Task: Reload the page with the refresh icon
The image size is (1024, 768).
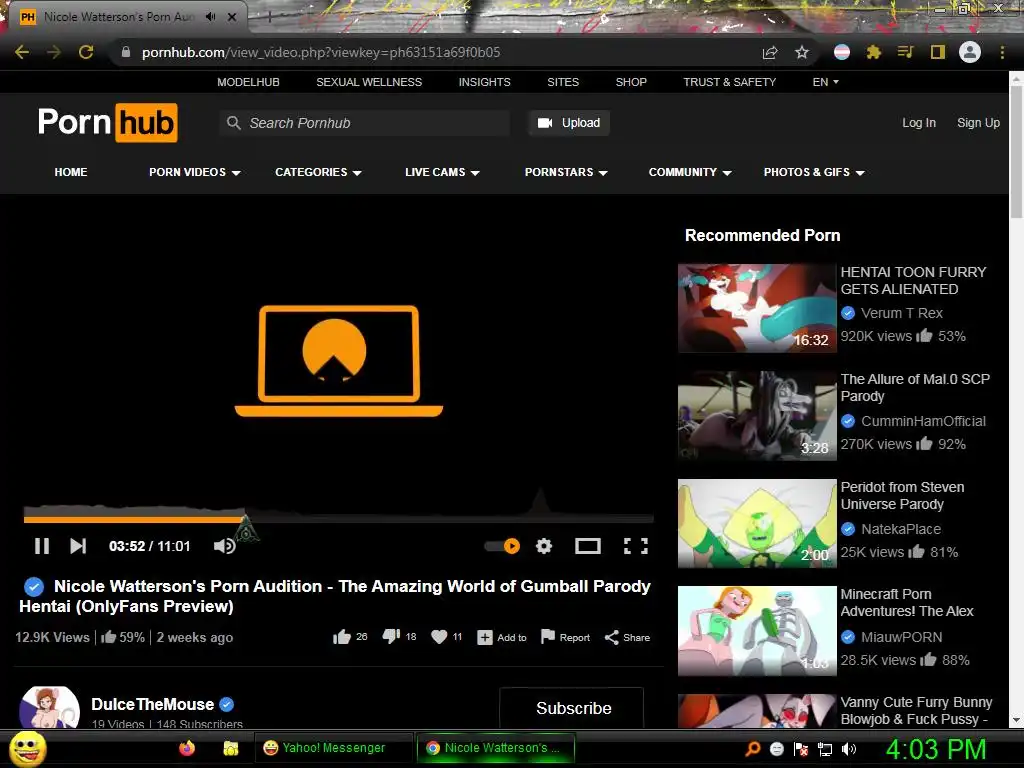Action: click(x=86, y=52)
